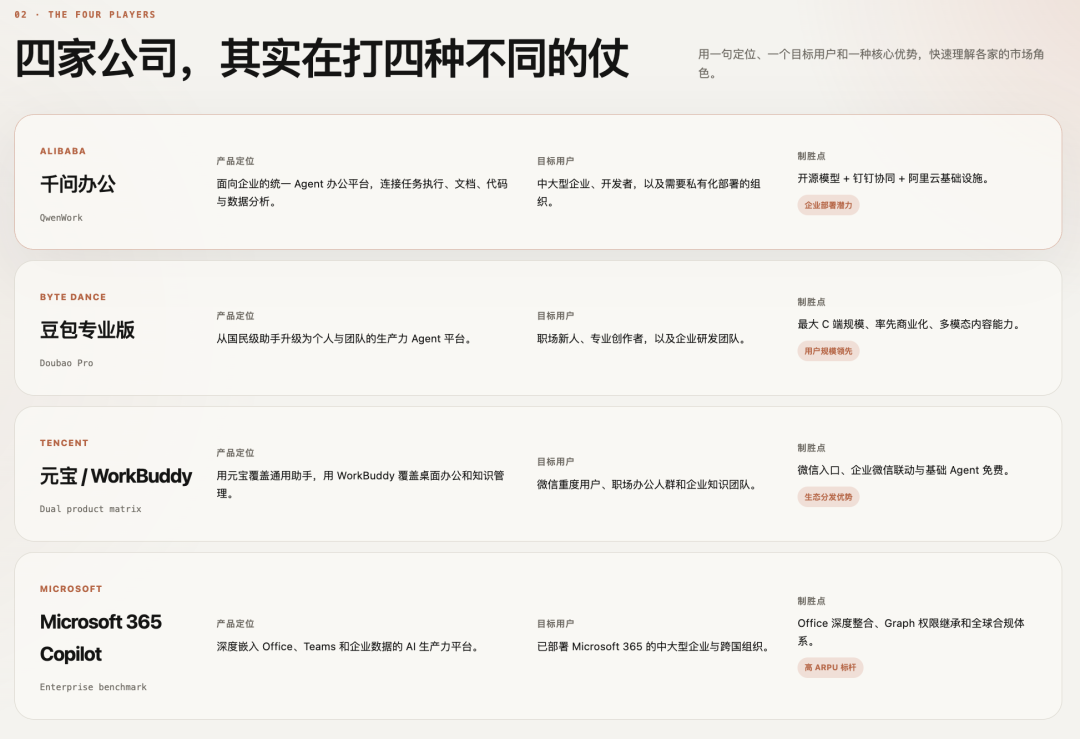Click the Enterprise benchmark subtitle
1080x739 pixels.
[93, 687]
